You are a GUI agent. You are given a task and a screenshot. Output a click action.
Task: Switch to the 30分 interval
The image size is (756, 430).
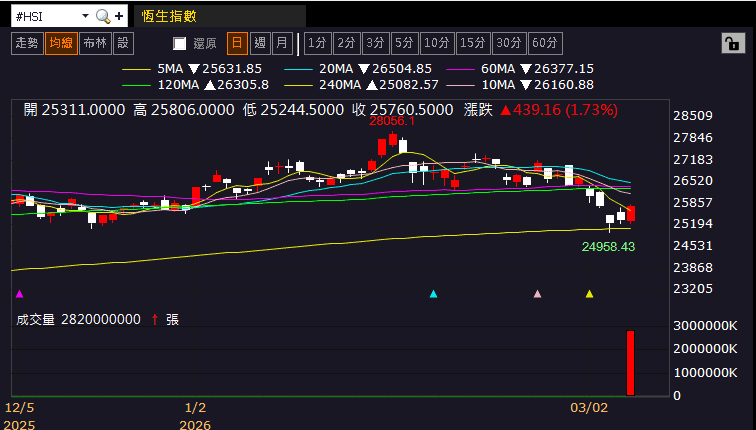pos(509,43)
